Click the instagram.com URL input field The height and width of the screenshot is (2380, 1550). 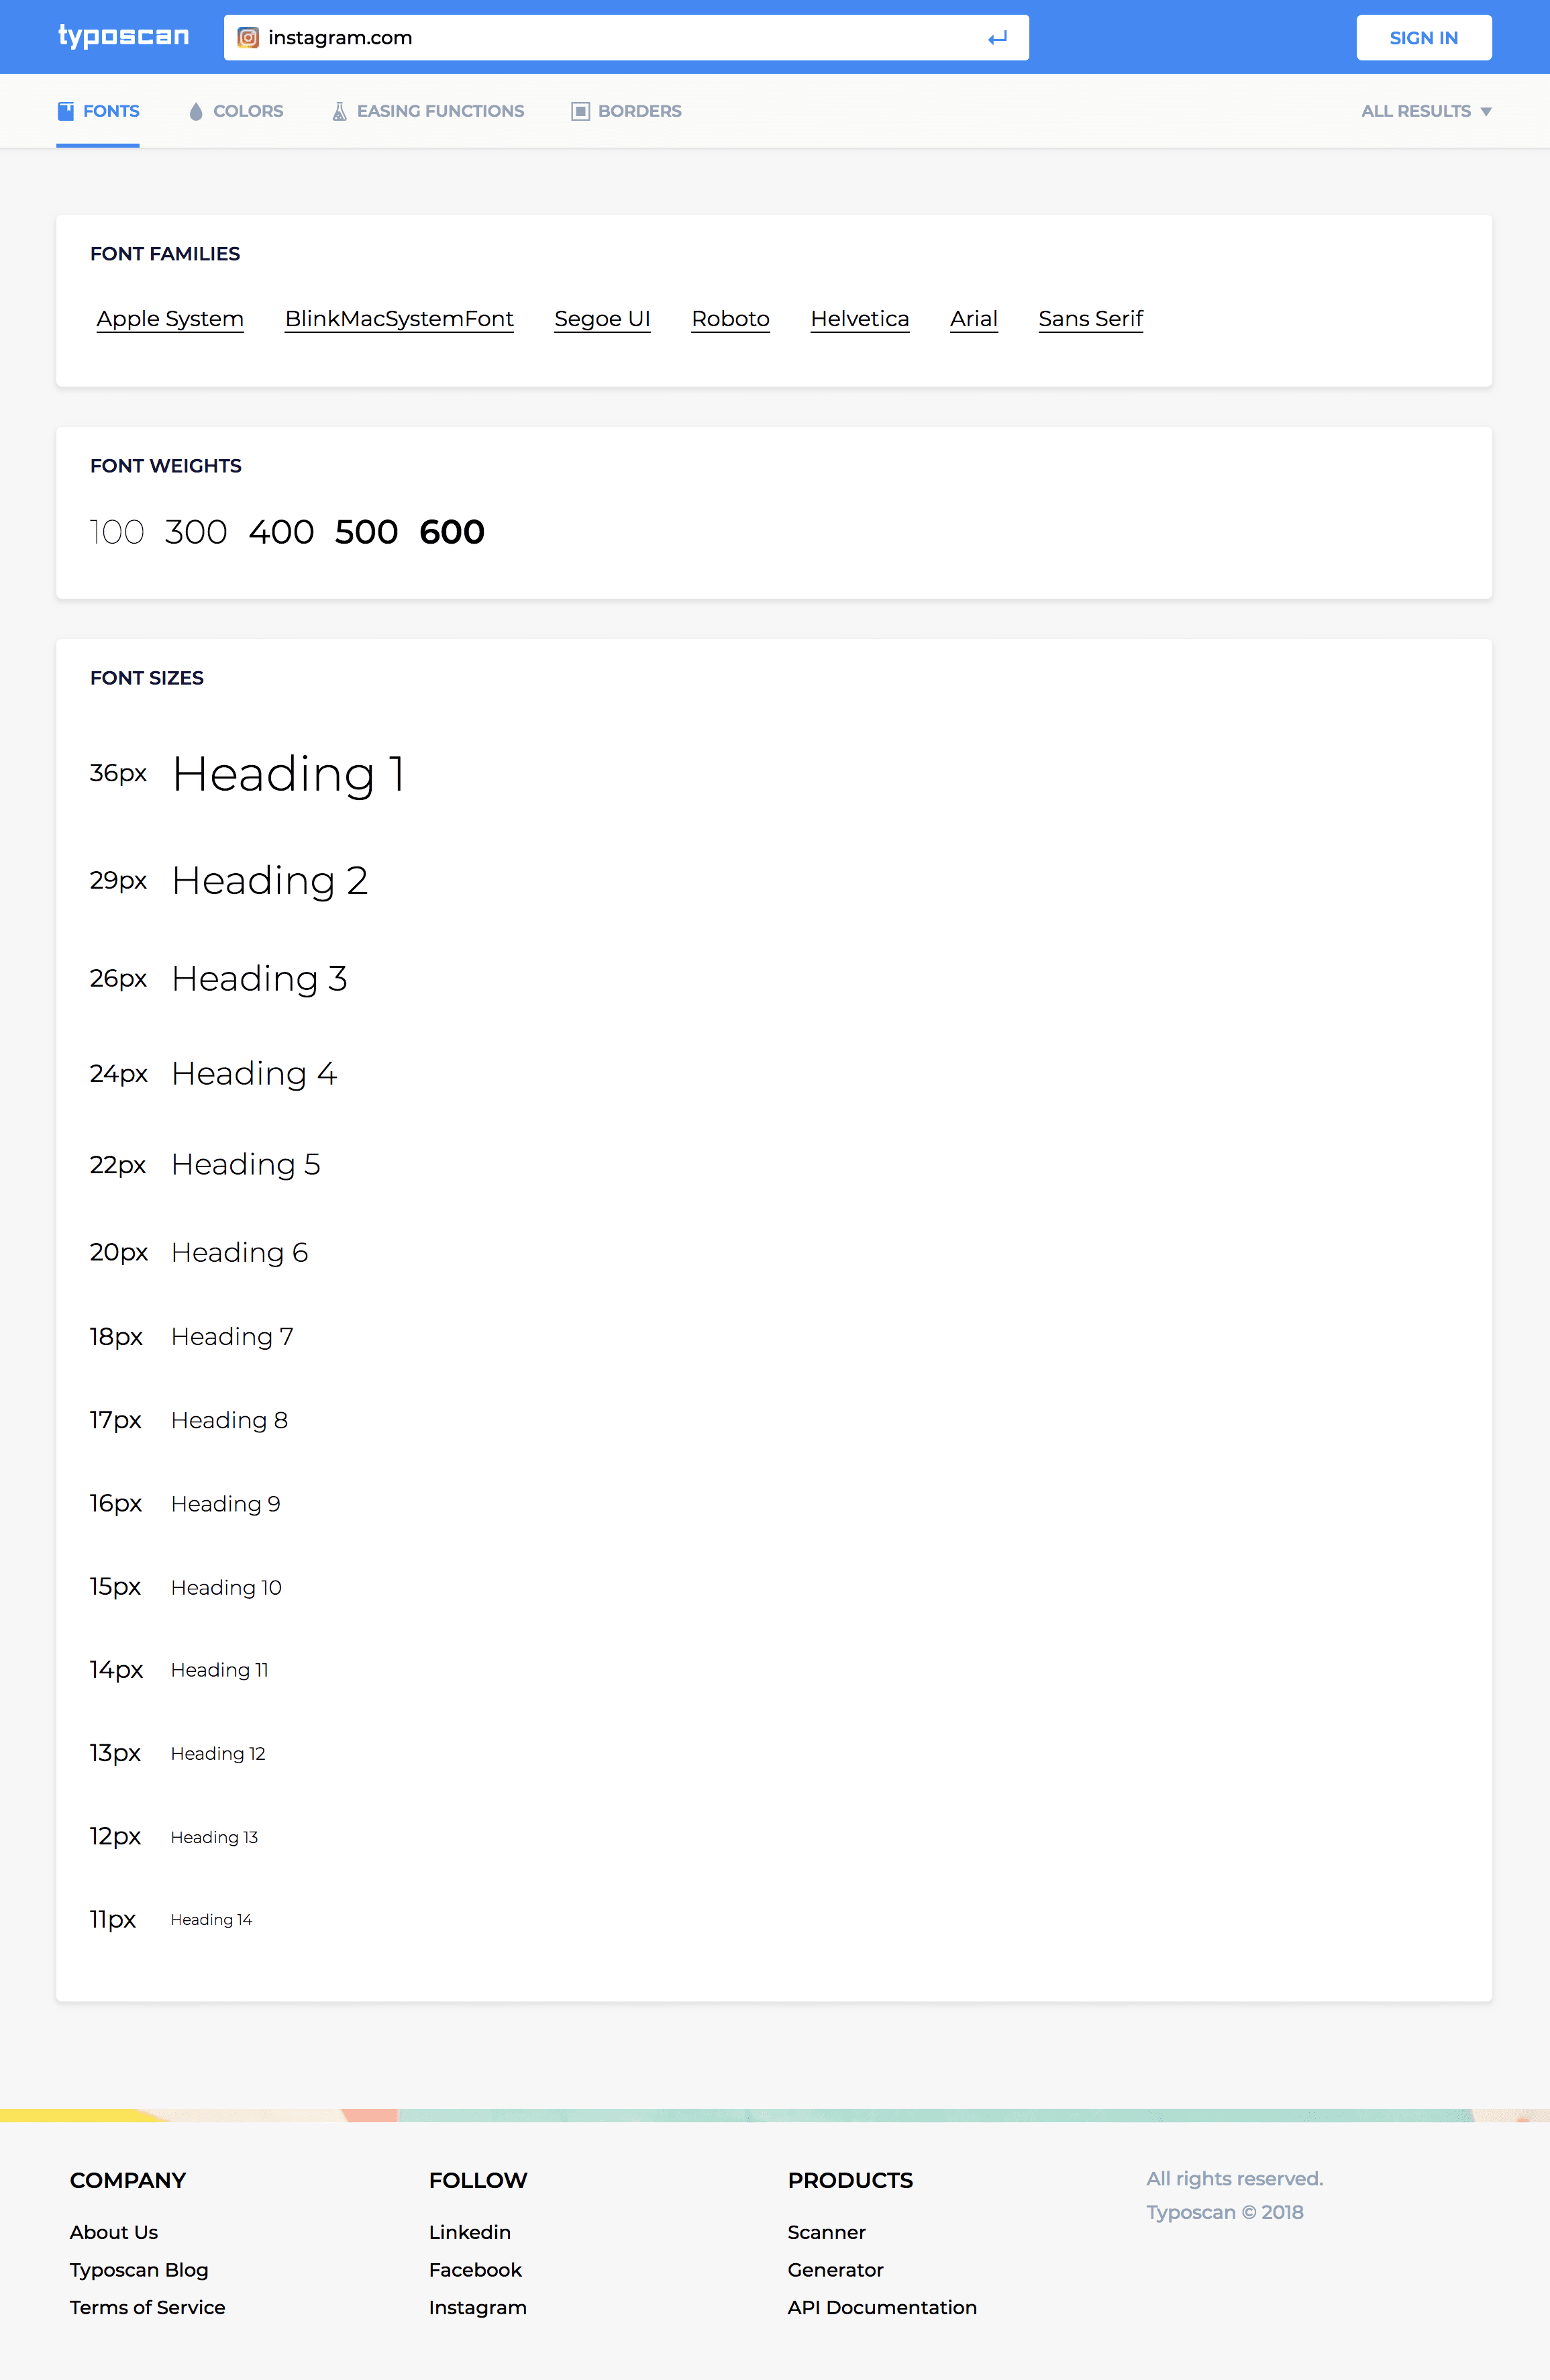tap(620, 38)
